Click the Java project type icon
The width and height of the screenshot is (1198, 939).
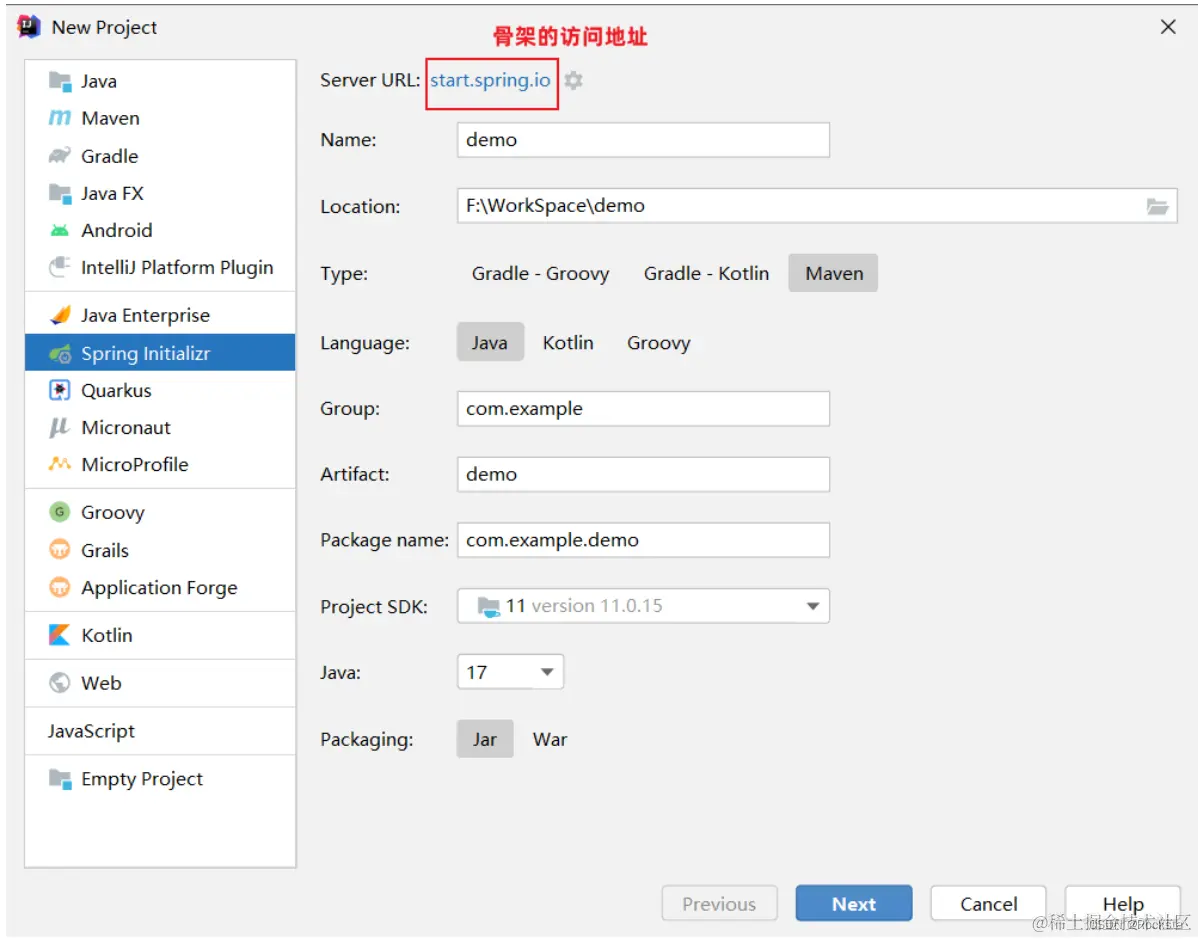coord(60,81)
